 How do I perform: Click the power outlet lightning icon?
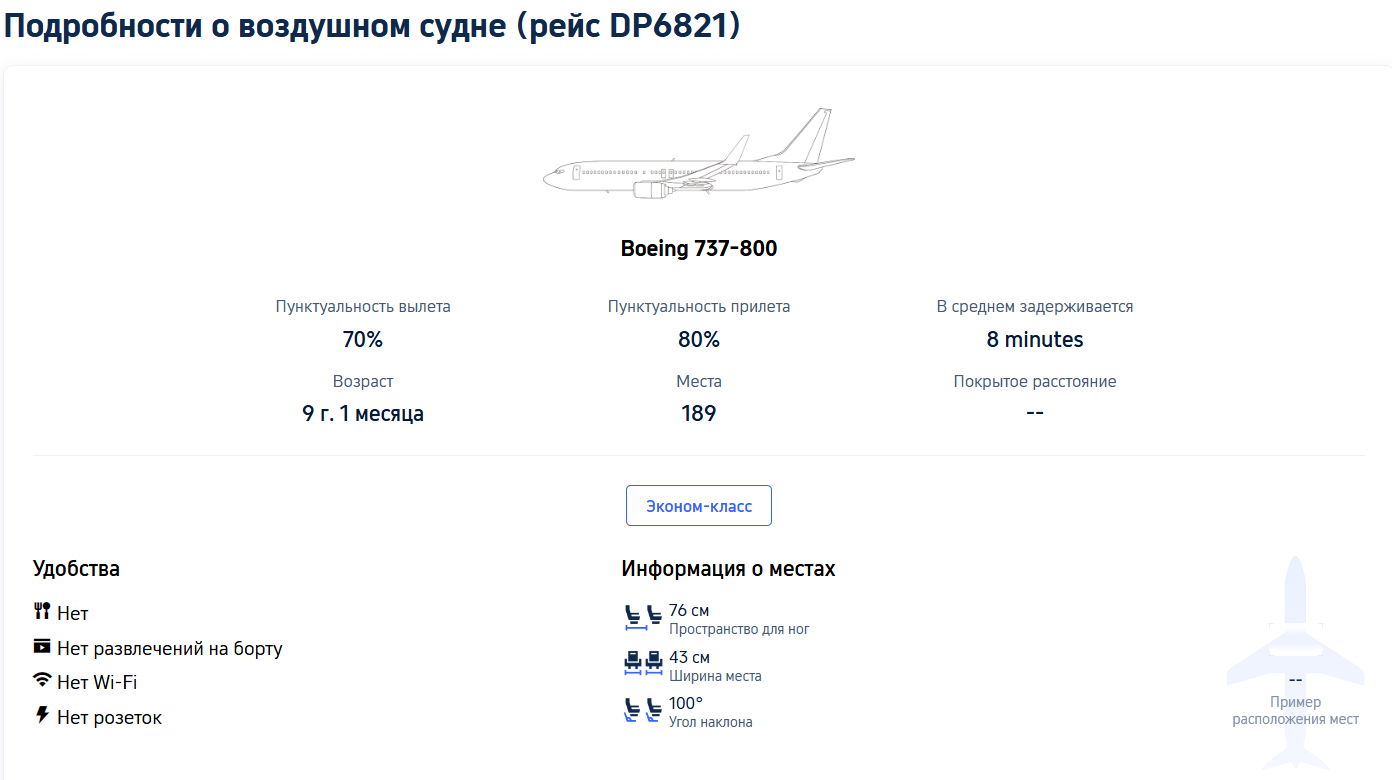[x=41, y=716]
